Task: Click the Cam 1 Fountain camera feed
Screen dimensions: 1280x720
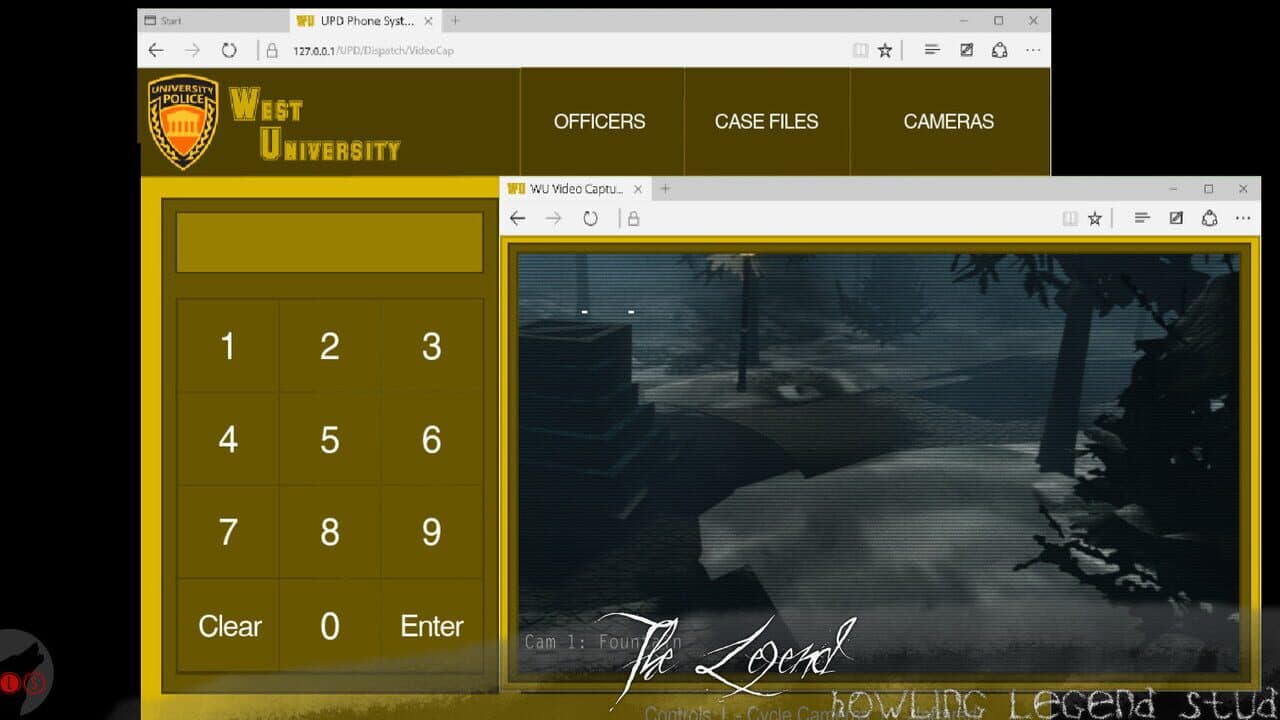Action: (x=879, y=463)
